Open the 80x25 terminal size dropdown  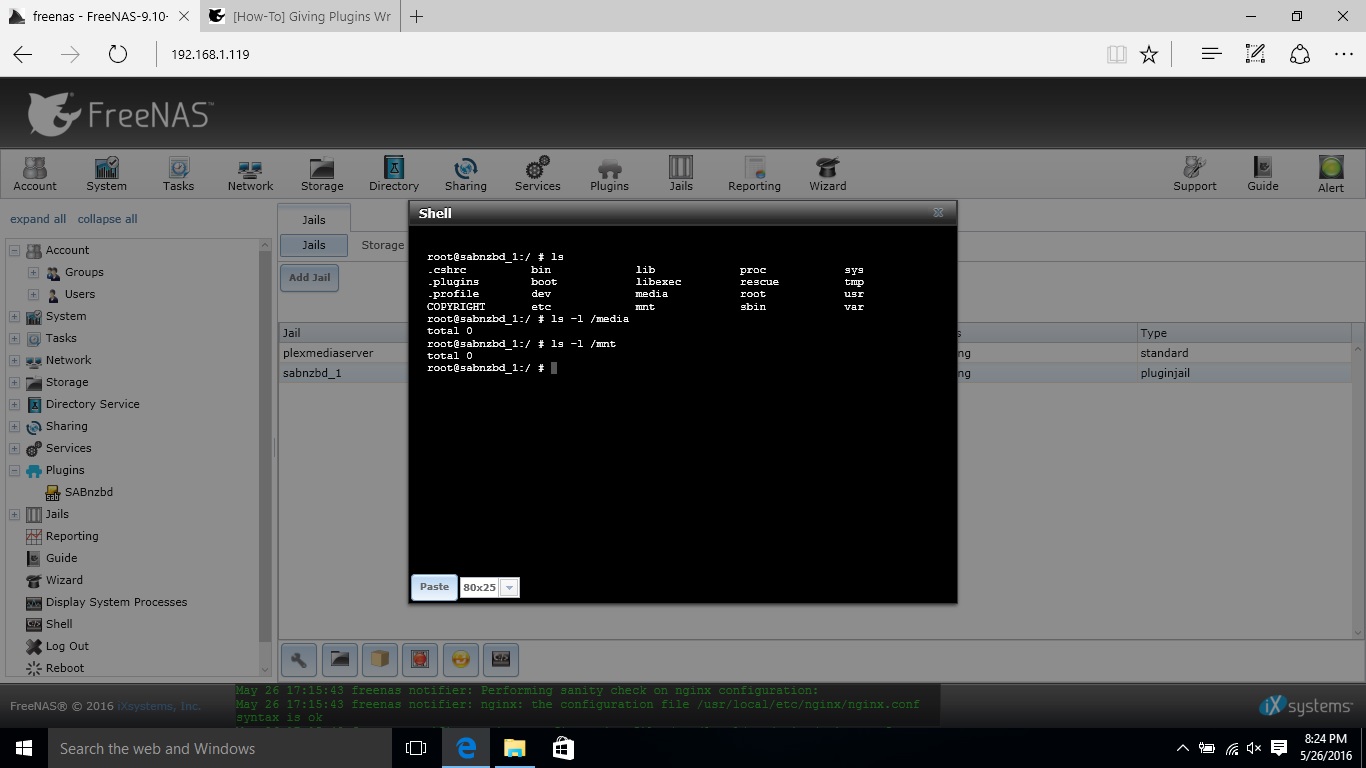tap(509, 588)
